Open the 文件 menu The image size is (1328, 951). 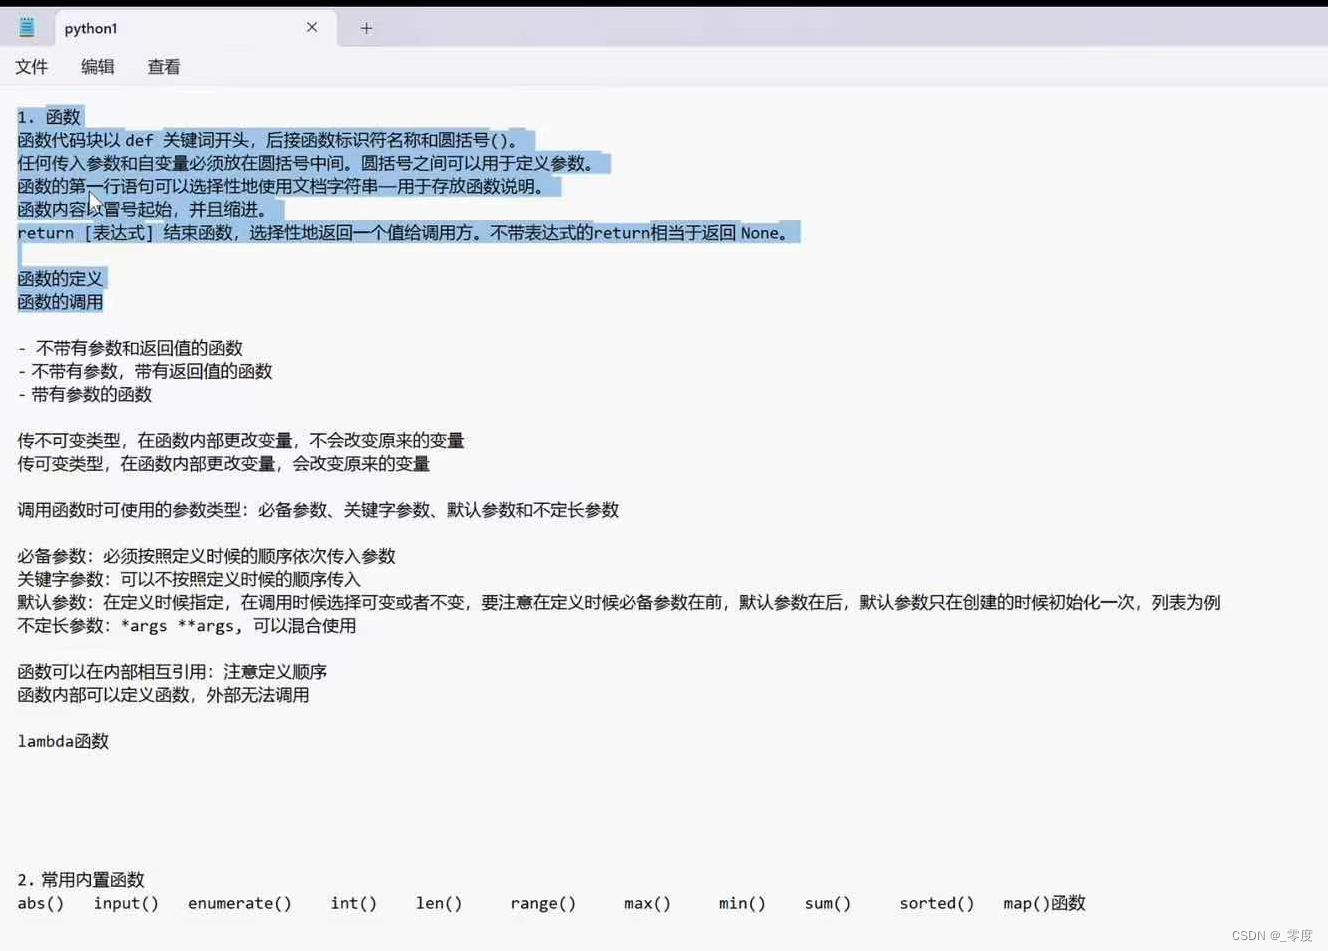(x=31, y=67)
